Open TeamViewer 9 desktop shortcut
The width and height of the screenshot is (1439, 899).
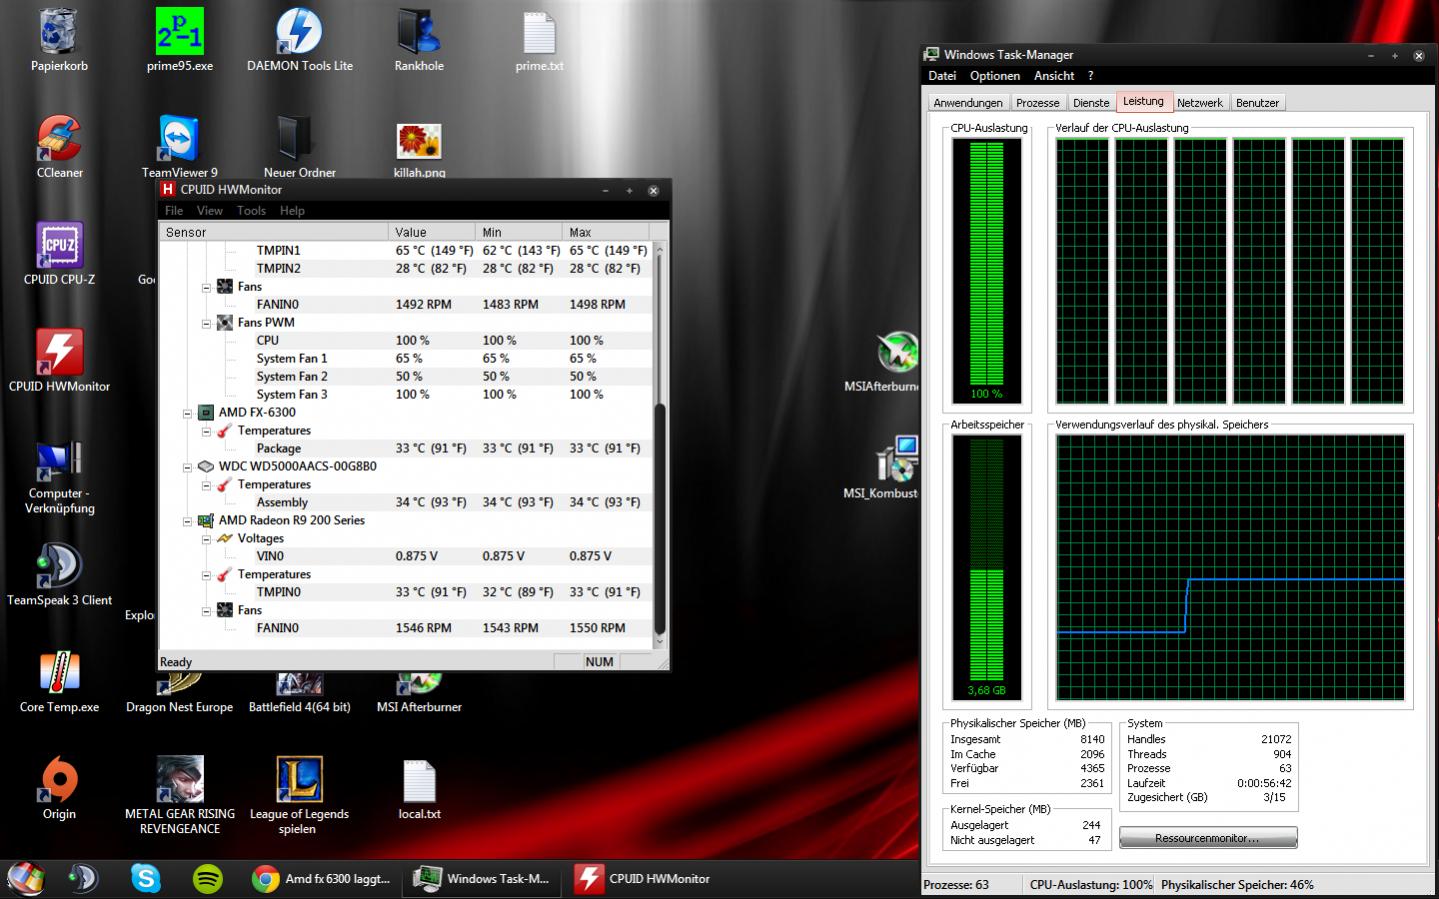pyautogui.click(x=179, y=147)
